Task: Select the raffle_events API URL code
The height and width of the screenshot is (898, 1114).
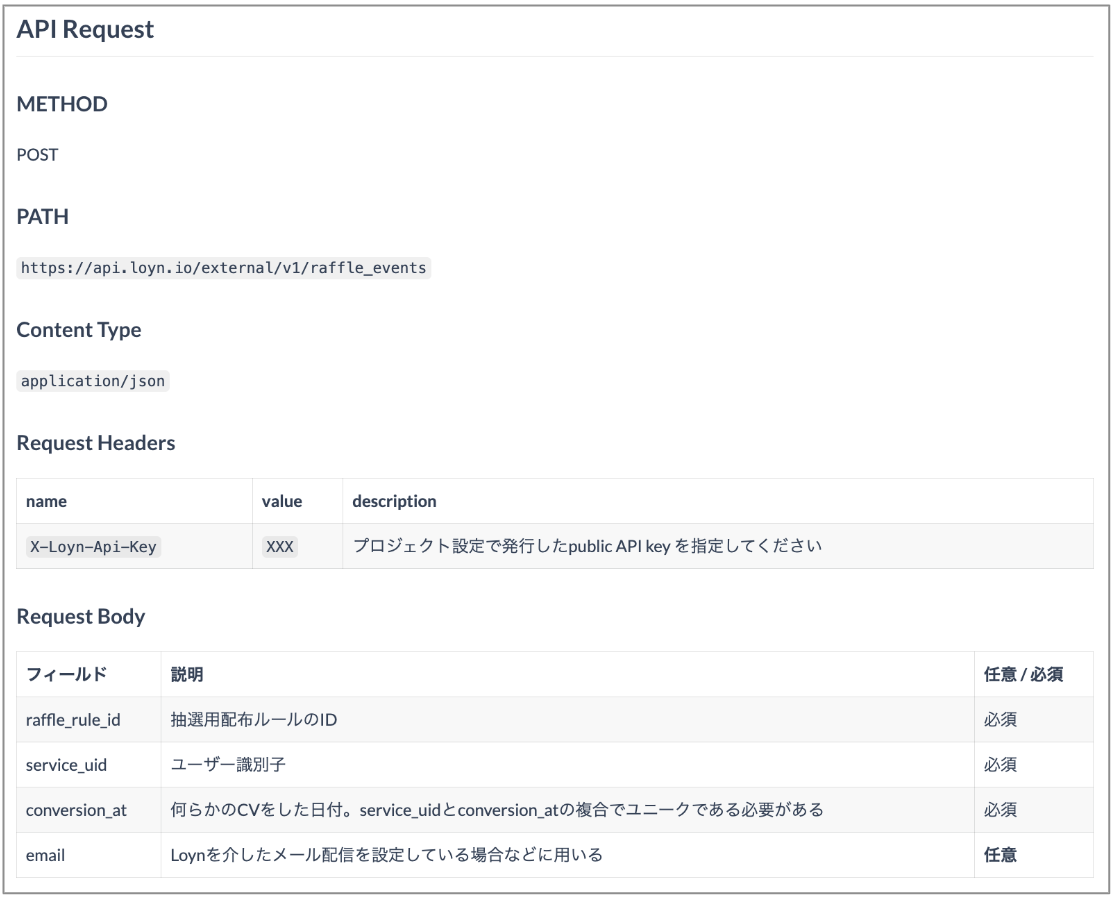Action: coord(224,268)
